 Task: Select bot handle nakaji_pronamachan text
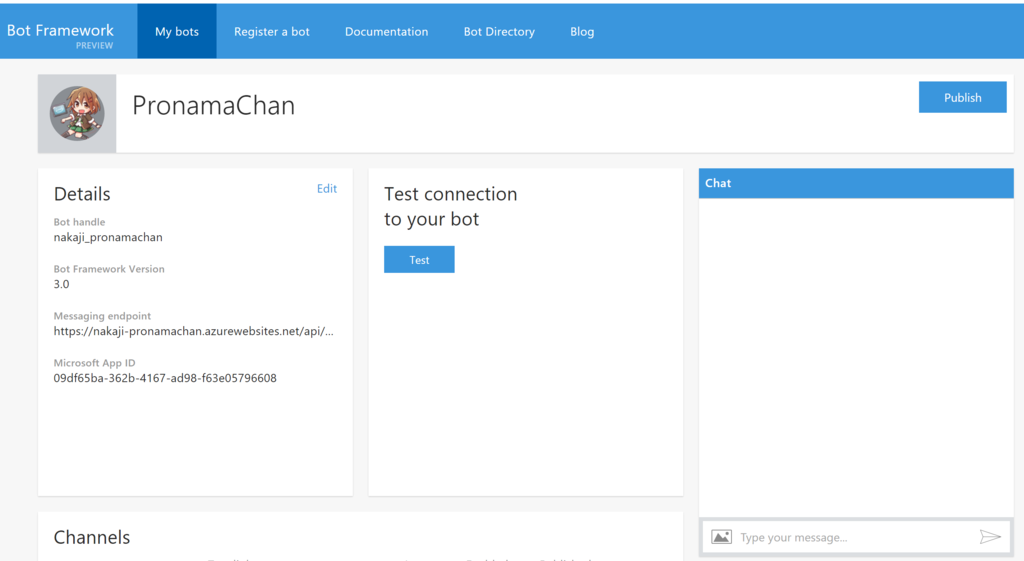108,237
